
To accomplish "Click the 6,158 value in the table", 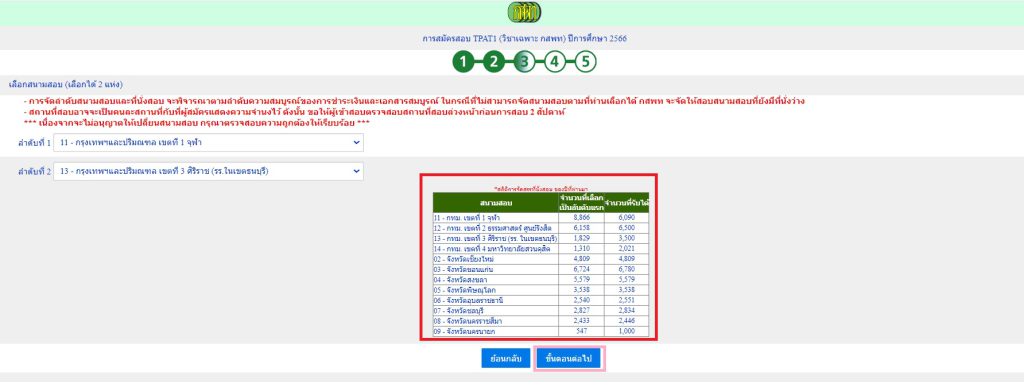I will tap(581, 228).
